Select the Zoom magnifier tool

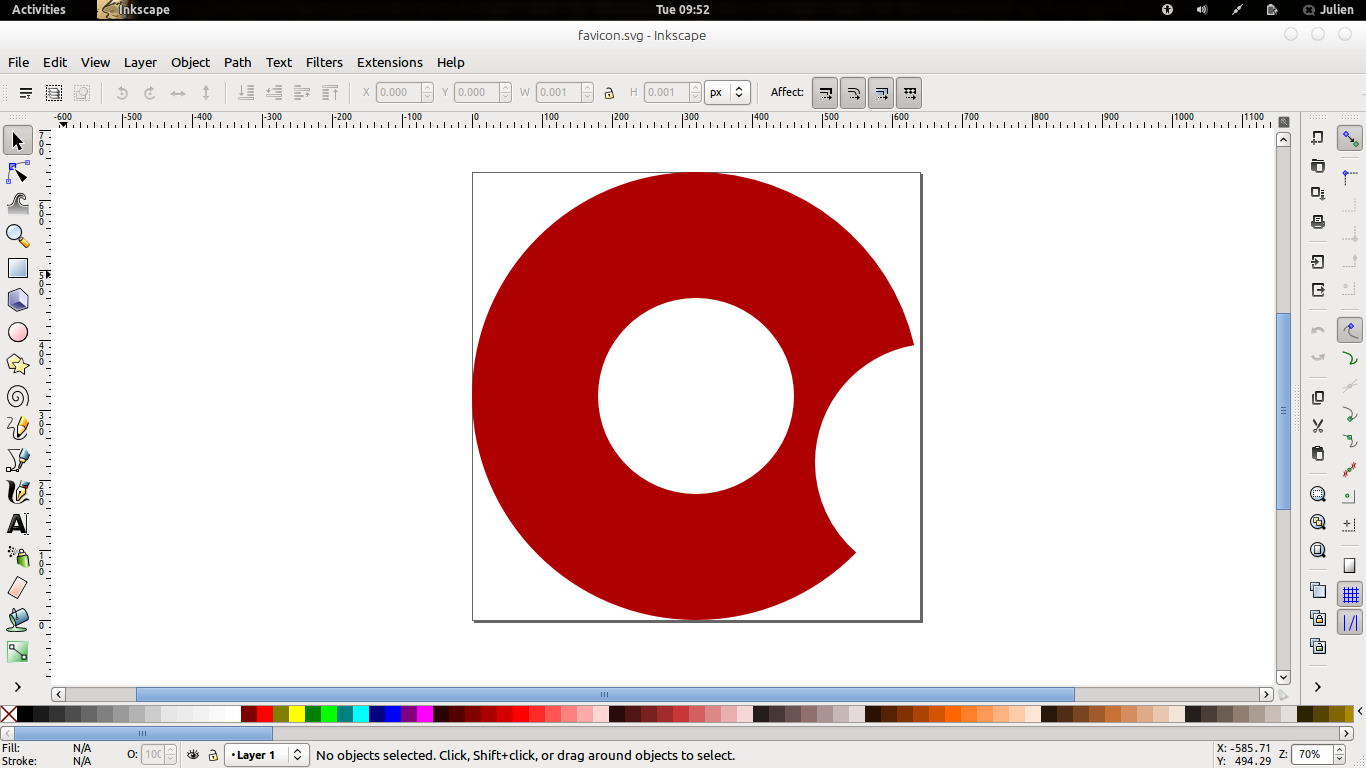click(17, 236)
